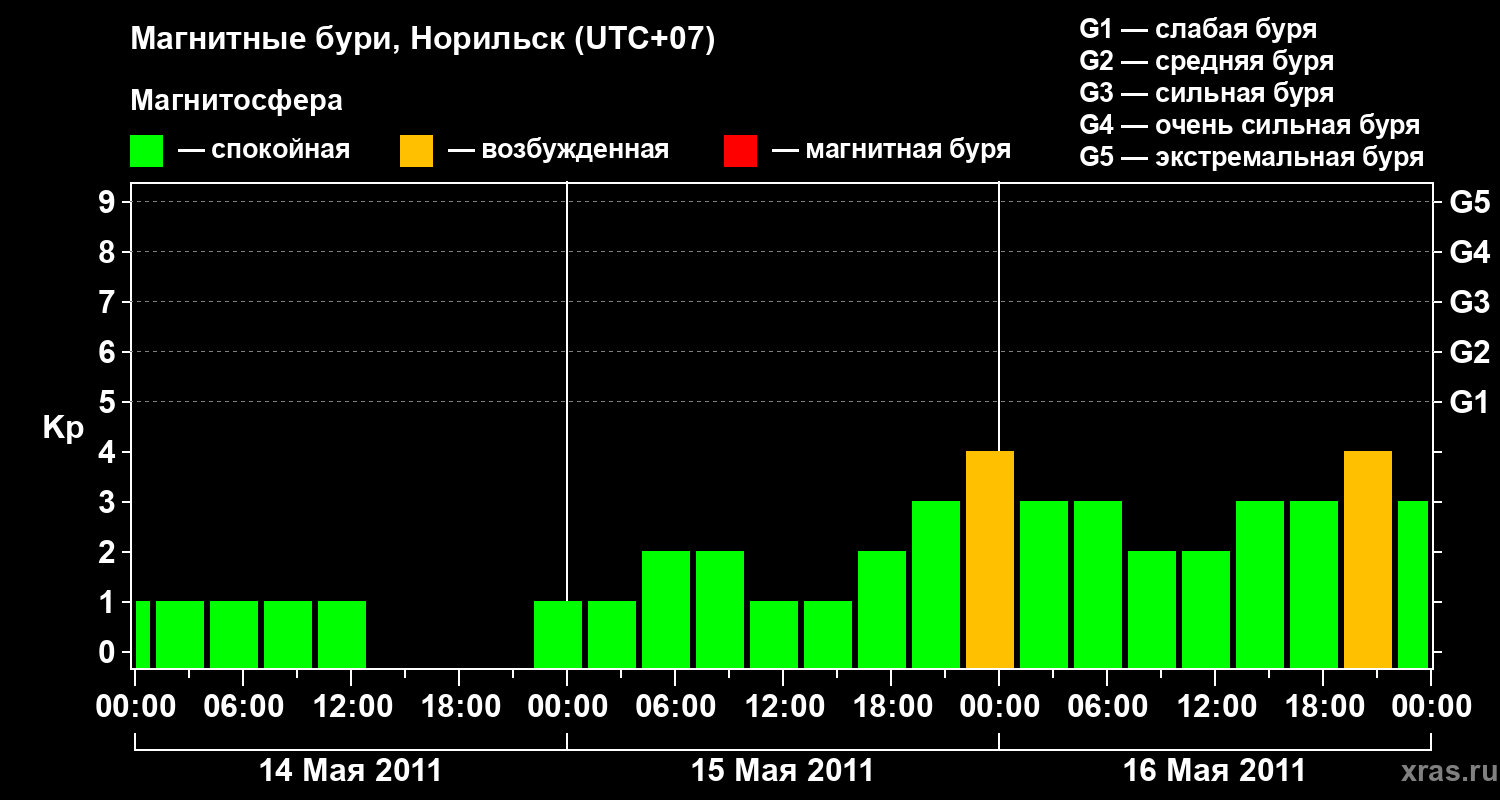1500x800 pixels.
Task: Click the 'G2' label on right axis
Action: pos(1469,353)
